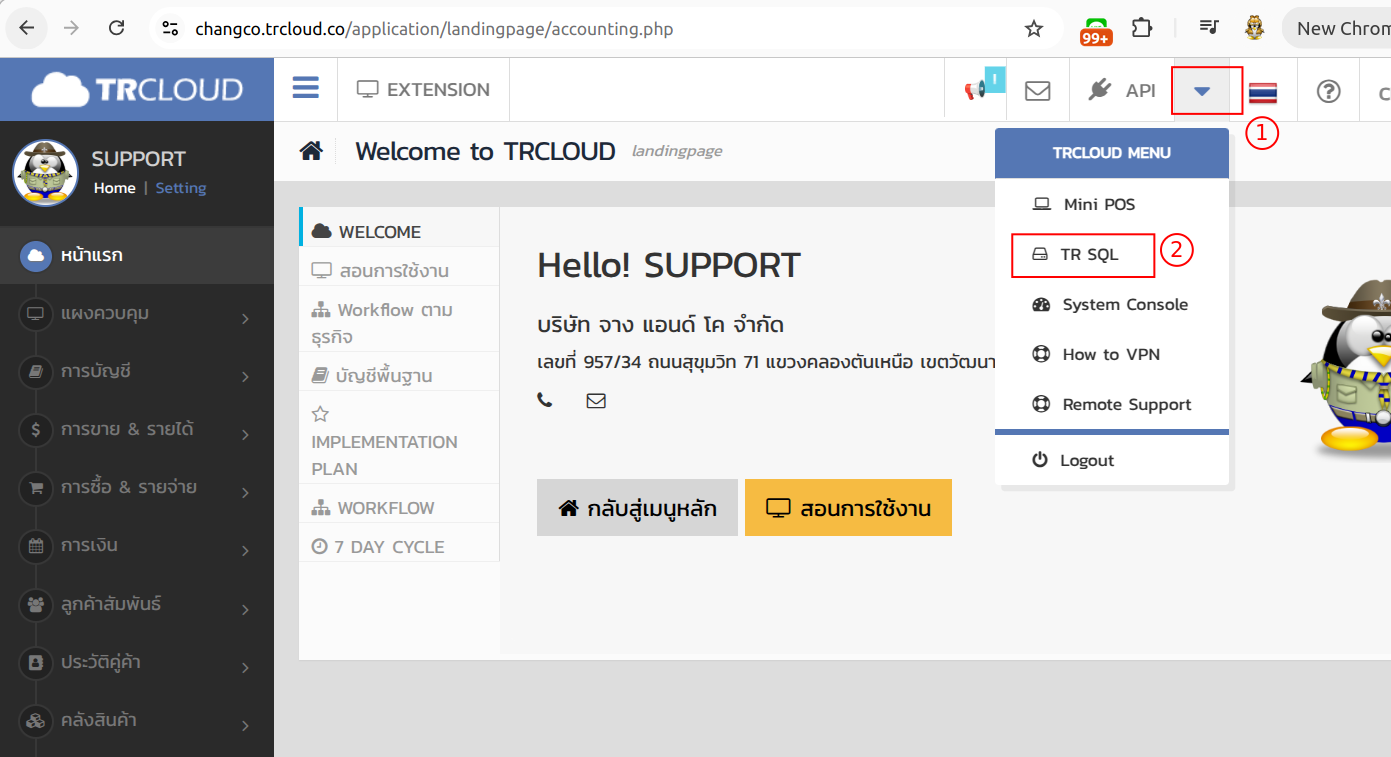This screenshot has width=1391, height=757.
Task: Expand การขาย & รายได้ sidebar chevron
Action: click(245, 435)
